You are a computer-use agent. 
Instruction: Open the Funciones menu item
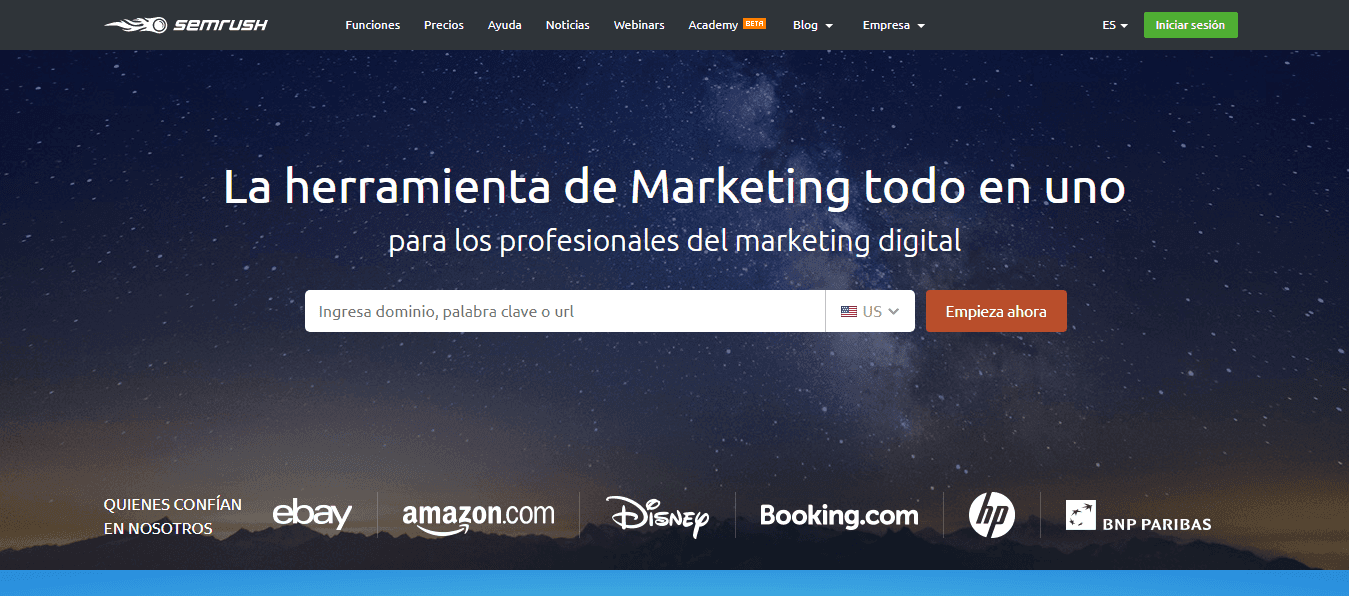point(373,25)
